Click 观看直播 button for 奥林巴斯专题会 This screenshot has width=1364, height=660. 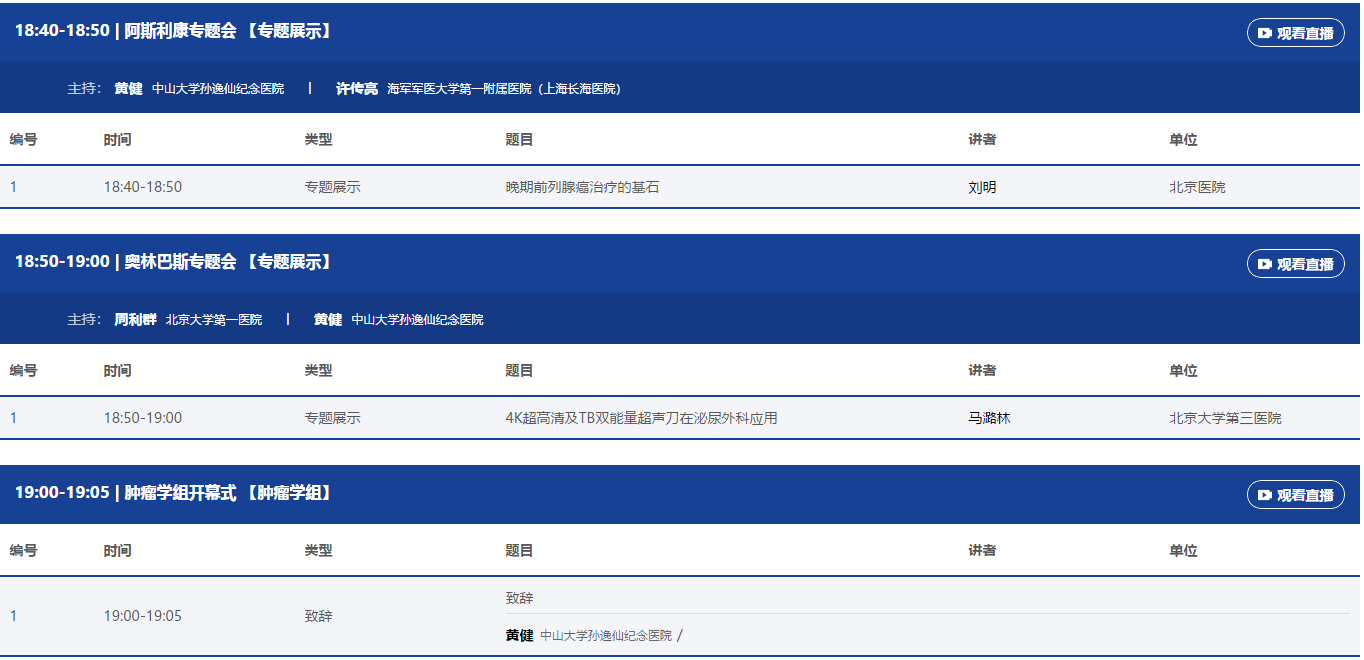pyautogui.click(x=1295, y=264)
